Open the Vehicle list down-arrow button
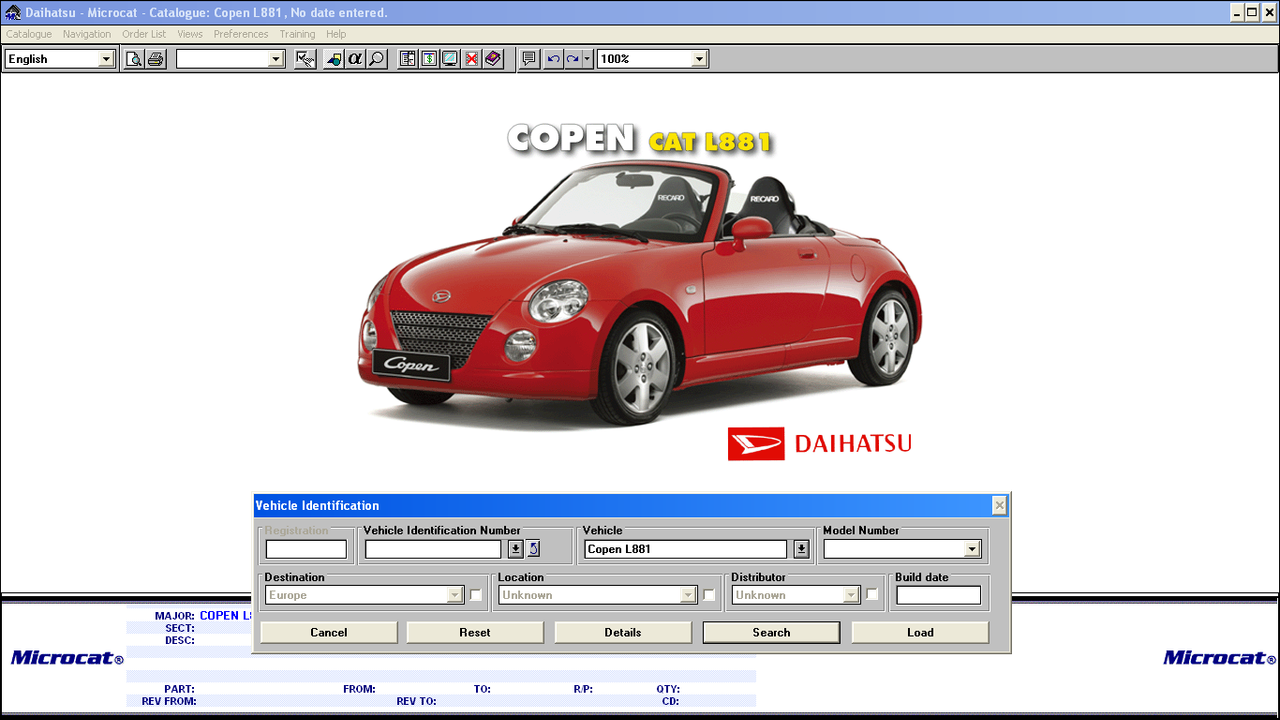The image size is (1280, 720). tap(801, 549)
